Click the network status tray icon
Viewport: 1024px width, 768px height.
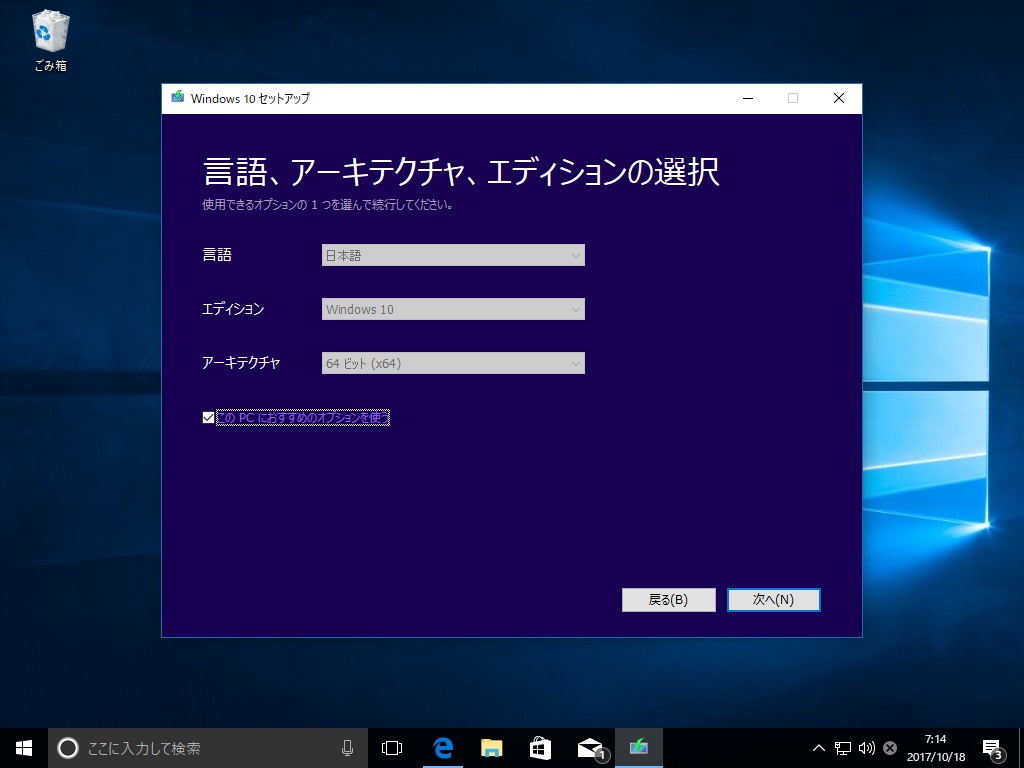[x=842, y=748]
